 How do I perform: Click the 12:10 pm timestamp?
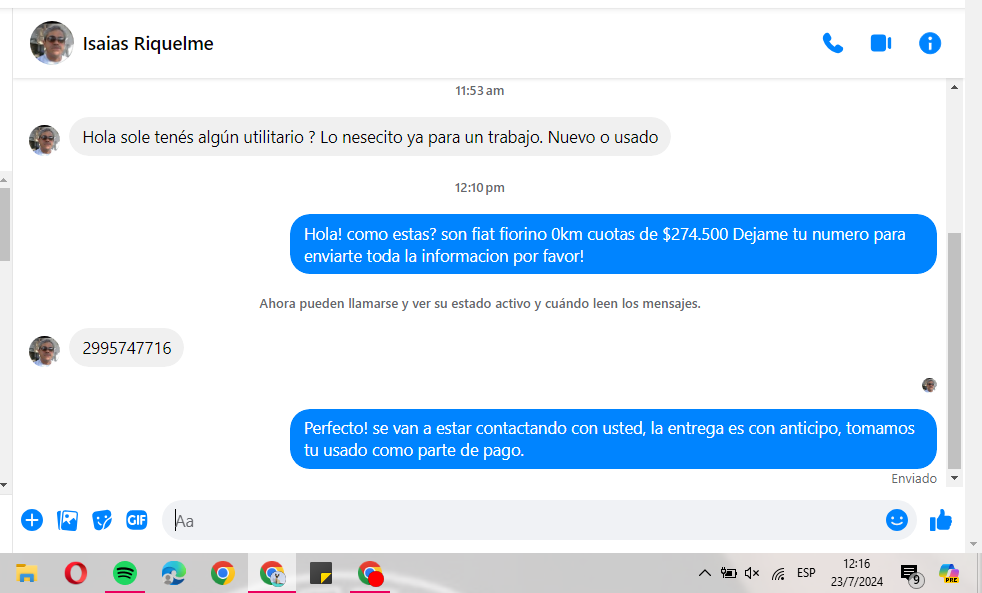click(x=480, y=188)
